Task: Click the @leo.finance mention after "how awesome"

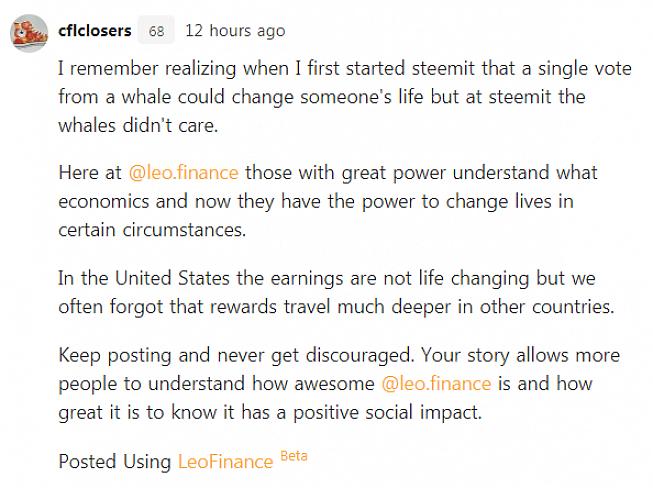Action: click(436, 383)
